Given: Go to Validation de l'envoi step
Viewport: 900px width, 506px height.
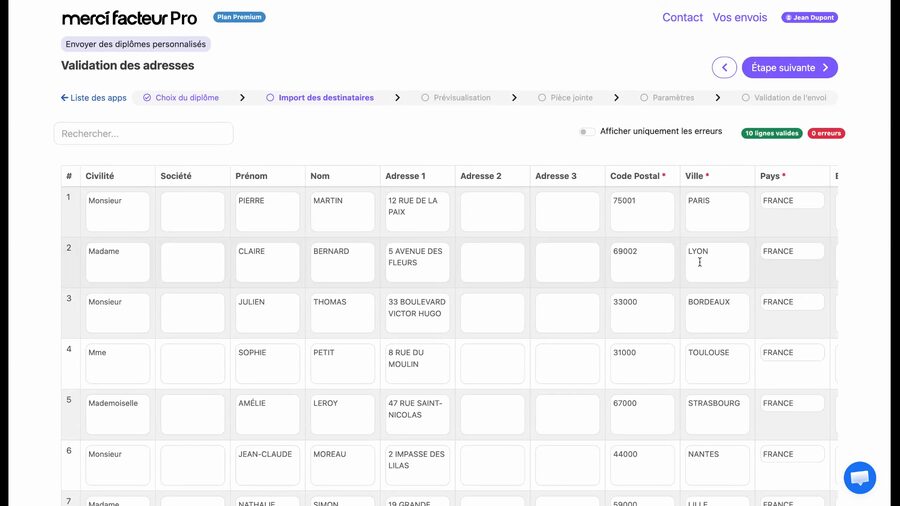Looking at the screenshot, I should coord(784,98).
